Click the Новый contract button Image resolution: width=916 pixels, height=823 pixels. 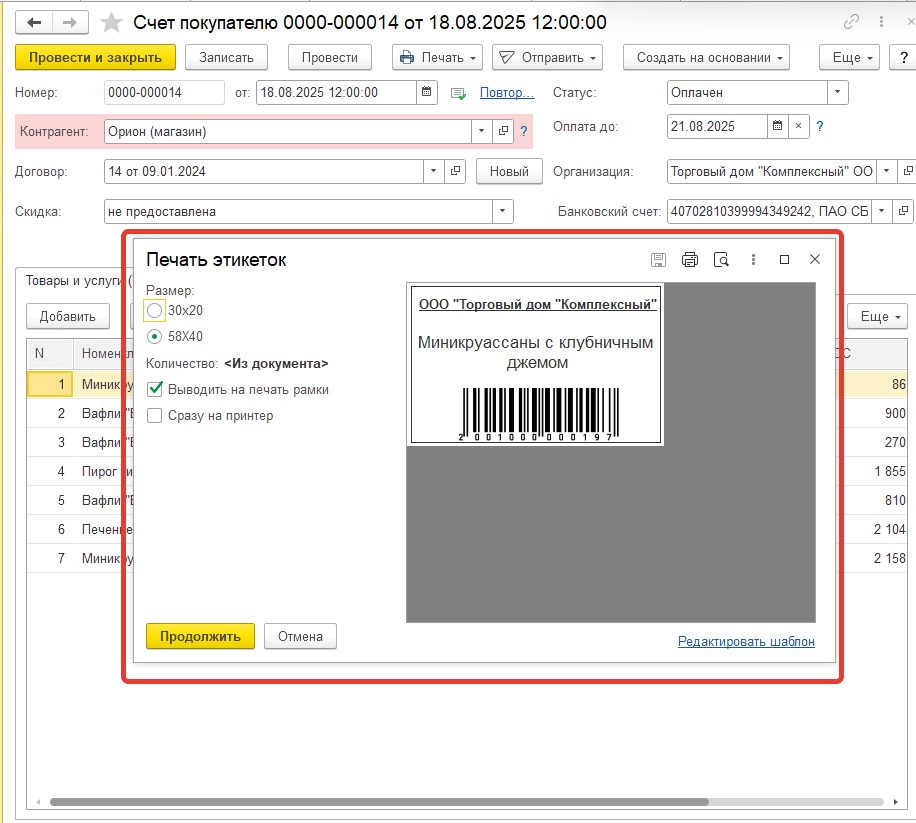click(x=509, y=171)
